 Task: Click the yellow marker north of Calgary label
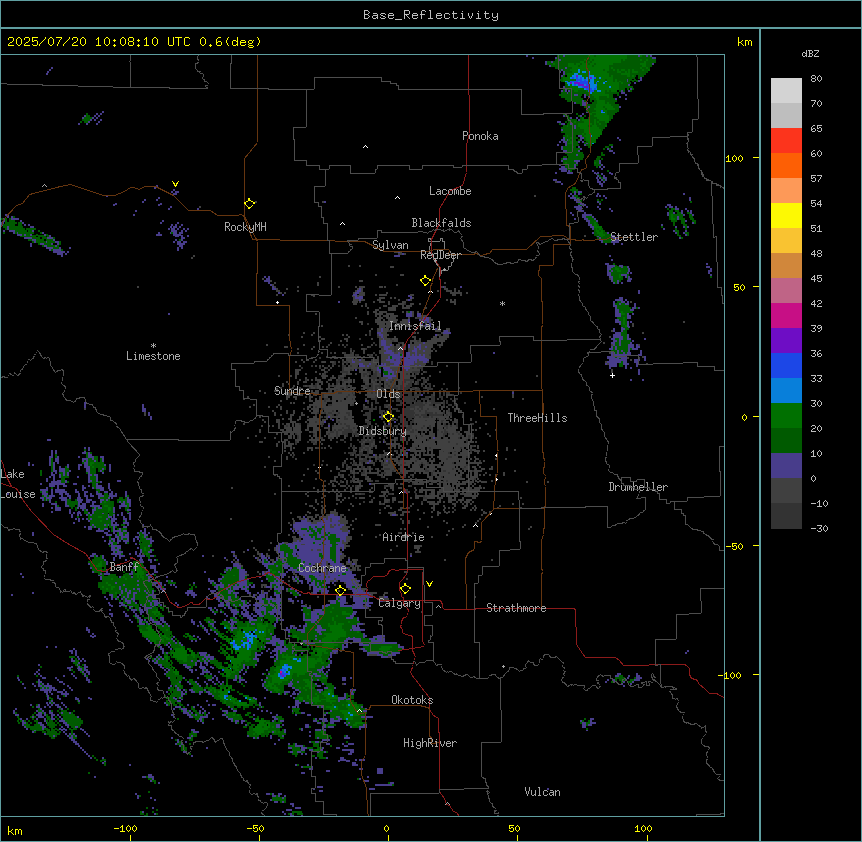(x=405, y=589)
